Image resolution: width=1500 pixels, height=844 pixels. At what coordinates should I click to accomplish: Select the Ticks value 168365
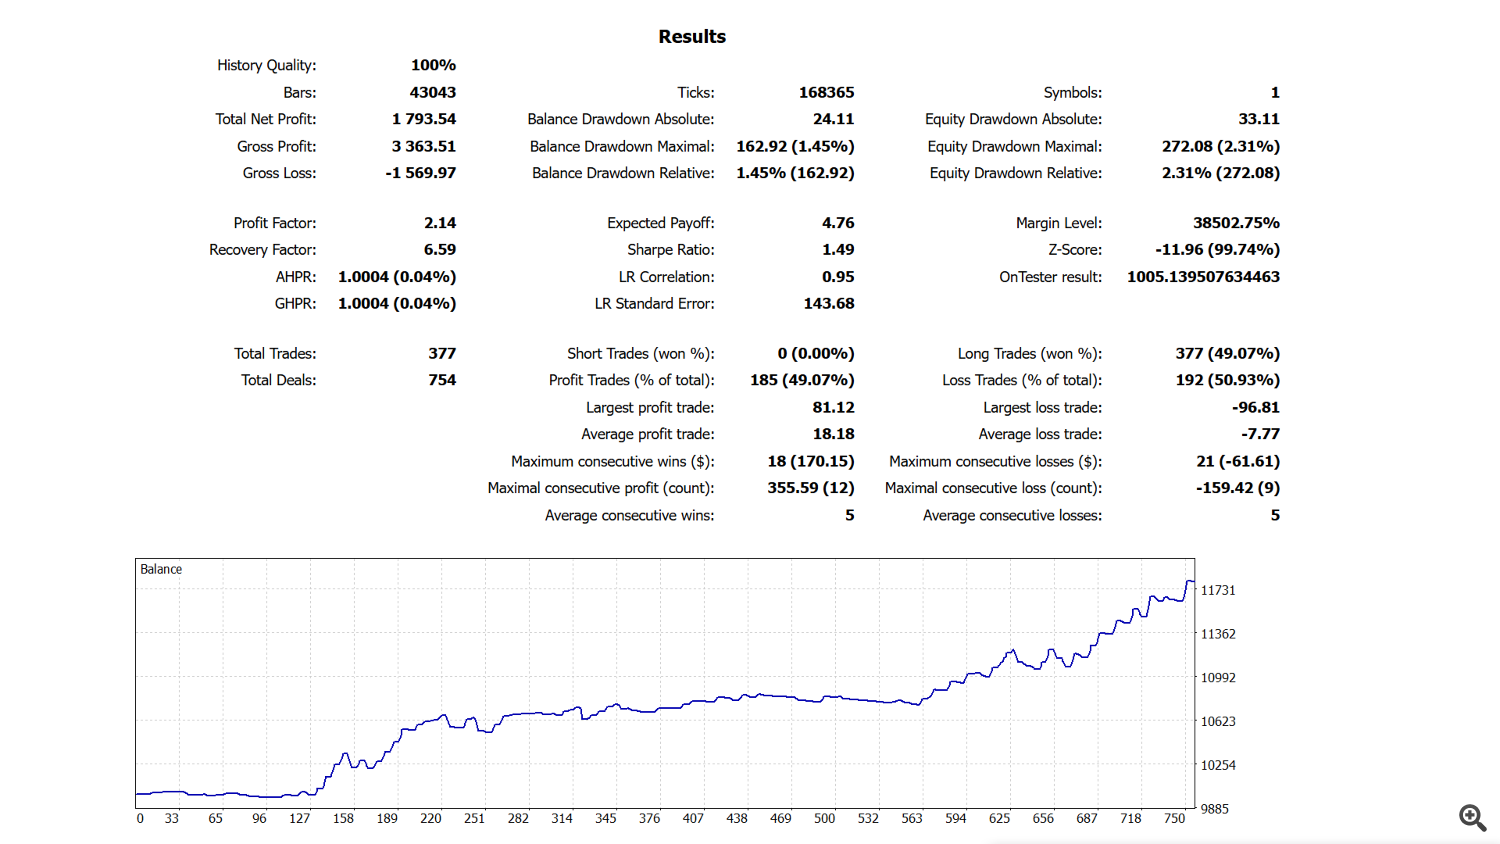[x=826, y=92]
